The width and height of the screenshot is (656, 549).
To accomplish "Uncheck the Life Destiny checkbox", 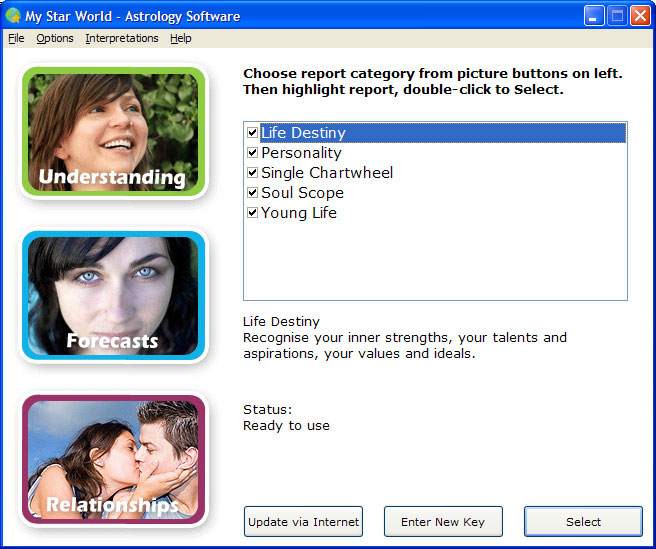I will [x=252, y=133].
